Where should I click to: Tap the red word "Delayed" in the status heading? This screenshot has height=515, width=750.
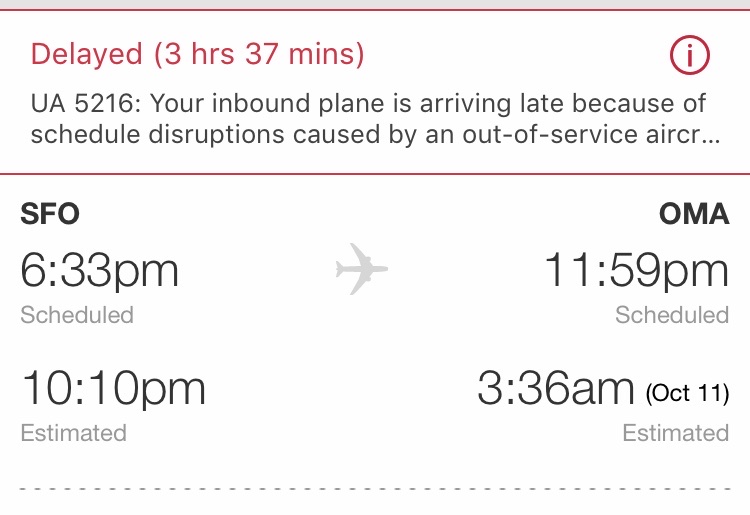[87, 54]
